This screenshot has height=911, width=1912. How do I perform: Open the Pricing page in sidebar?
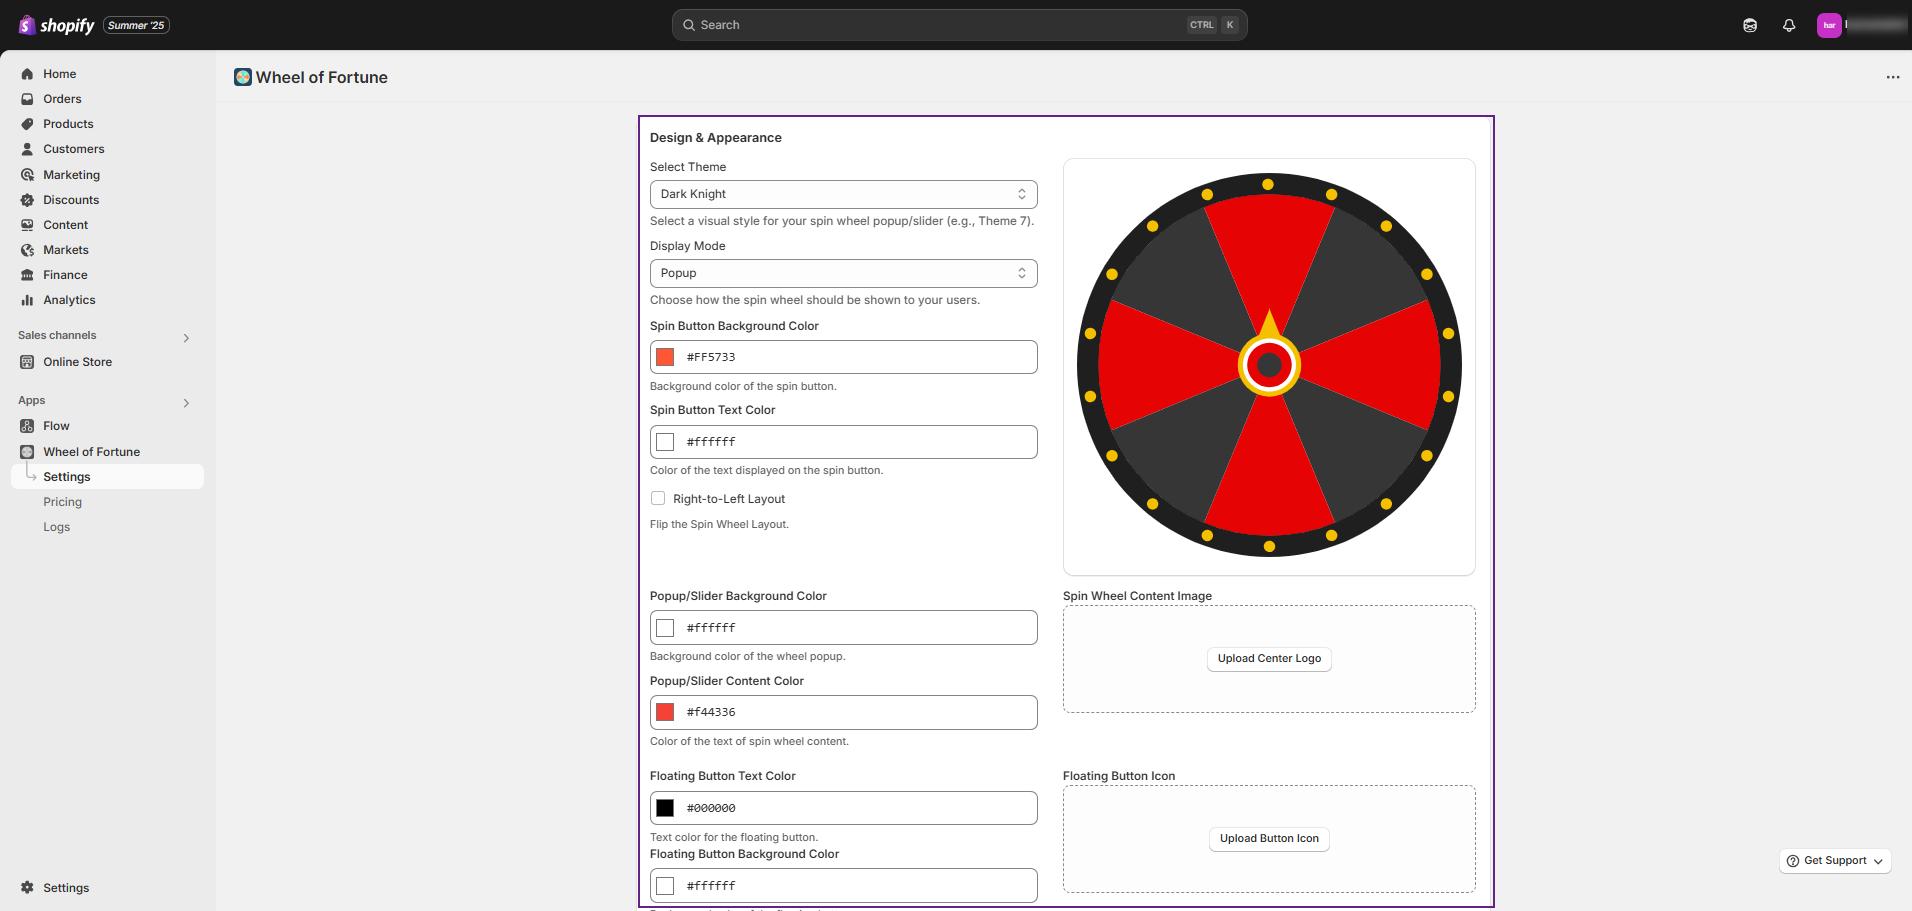tap(62, 502)
